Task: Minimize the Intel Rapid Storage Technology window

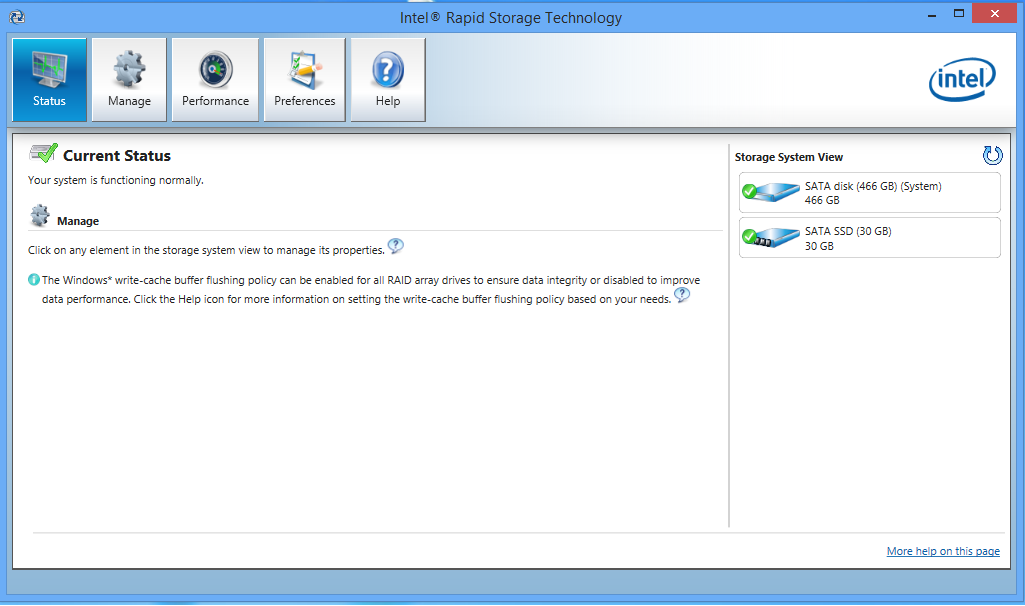Action: click(932, 14)
